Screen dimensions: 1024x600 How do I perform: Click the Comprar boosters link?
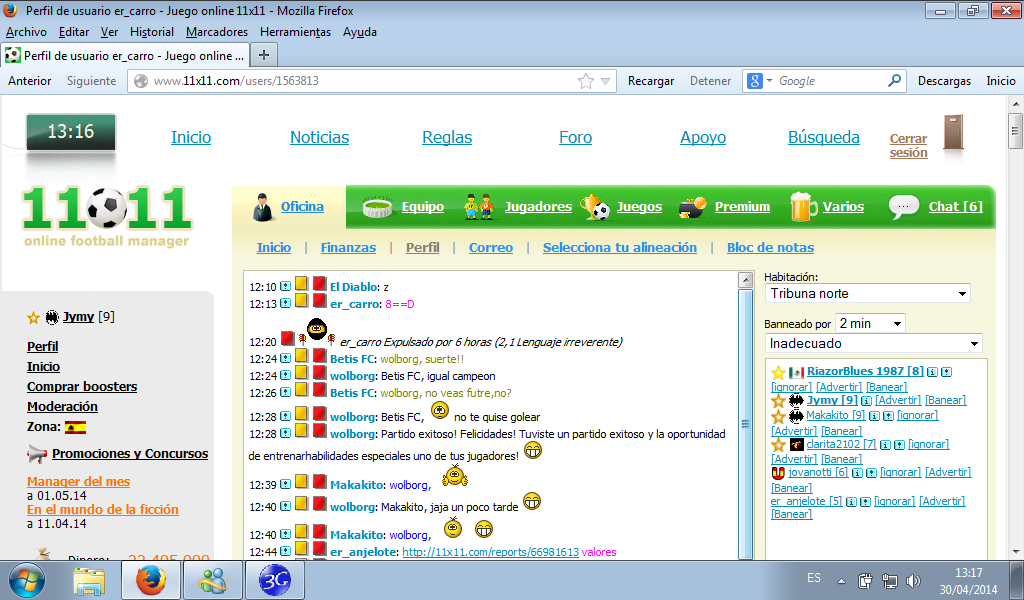[x=82, y=387]
